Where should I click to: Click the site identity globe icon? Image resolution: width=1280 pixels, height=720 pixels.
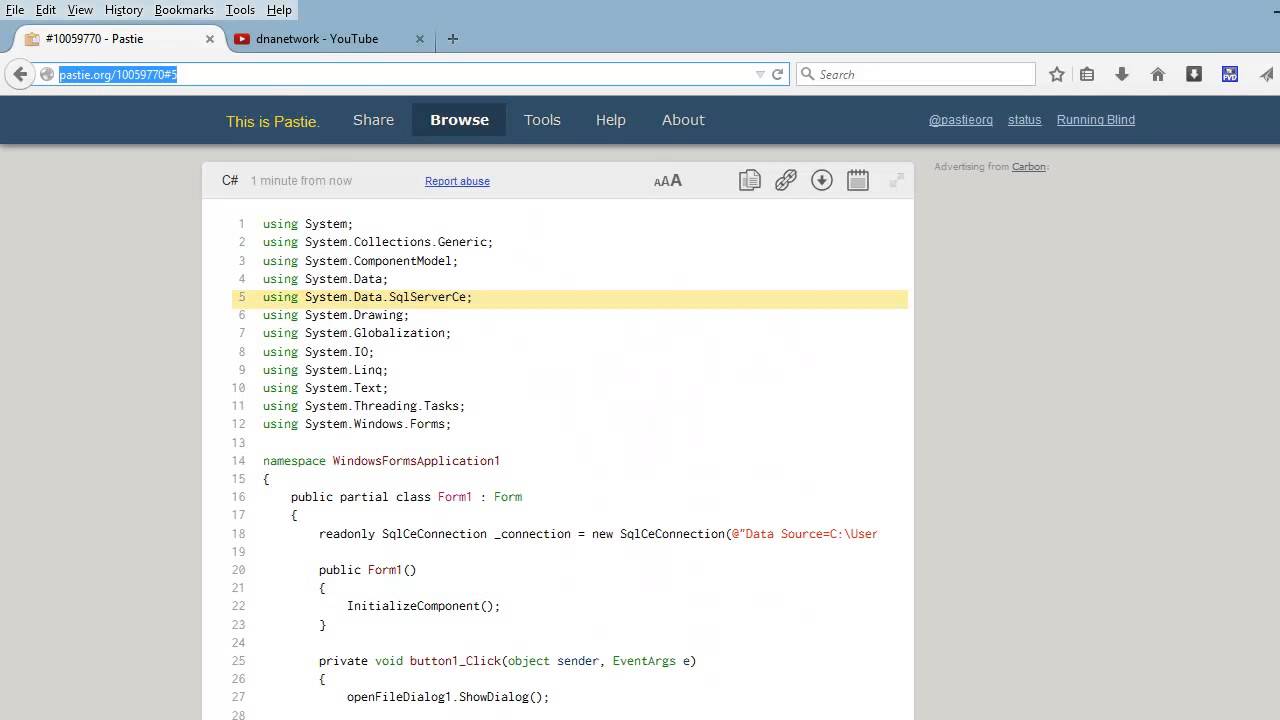click(46, 74)
